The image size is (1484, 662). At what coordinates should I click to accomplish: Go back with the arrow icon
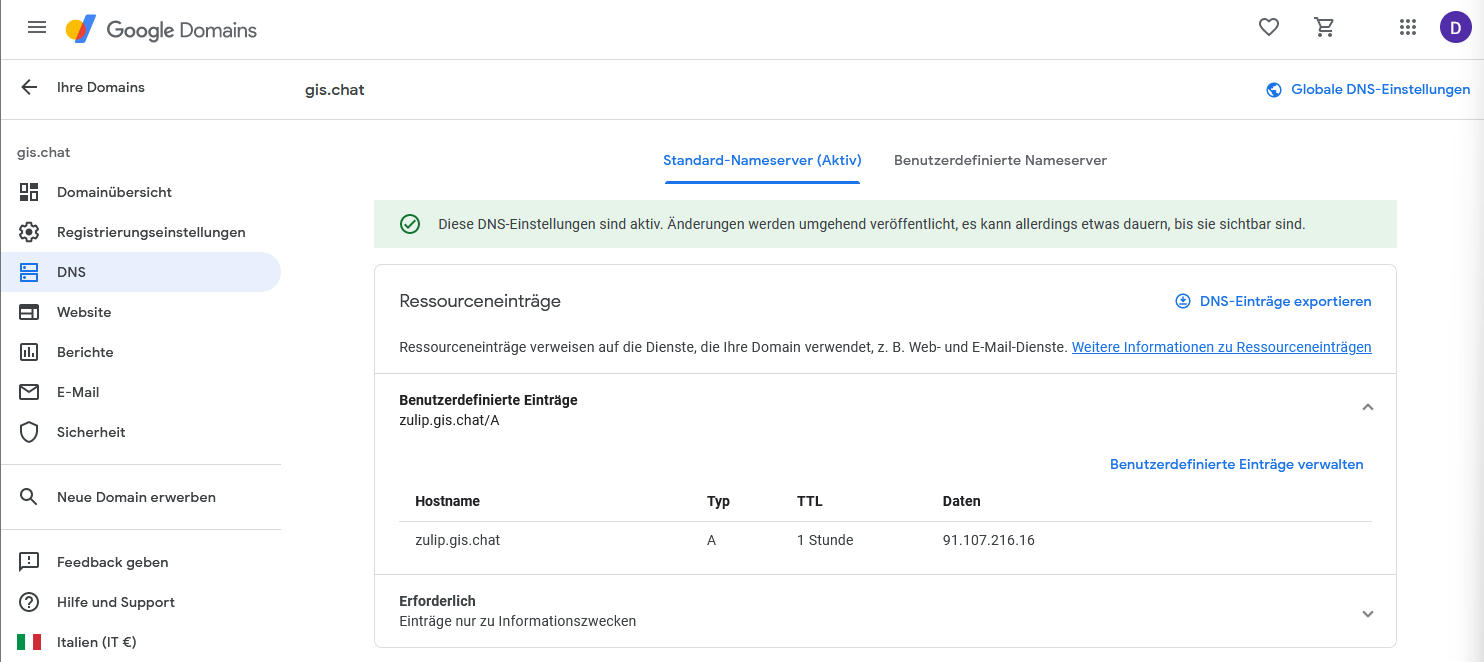coord(29,87)
